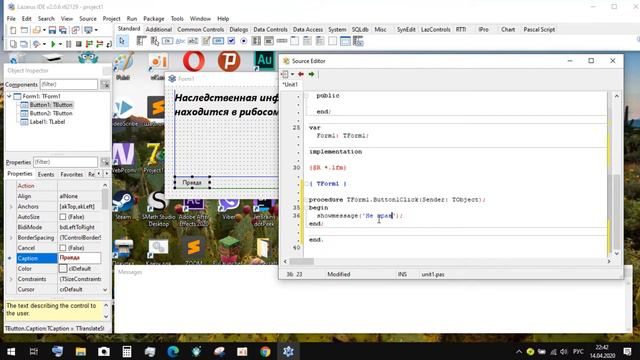Select the arrow pointer tool in palette
This screenshot has width=640, height=360.
pyautogui.click(x=122, y=41)
